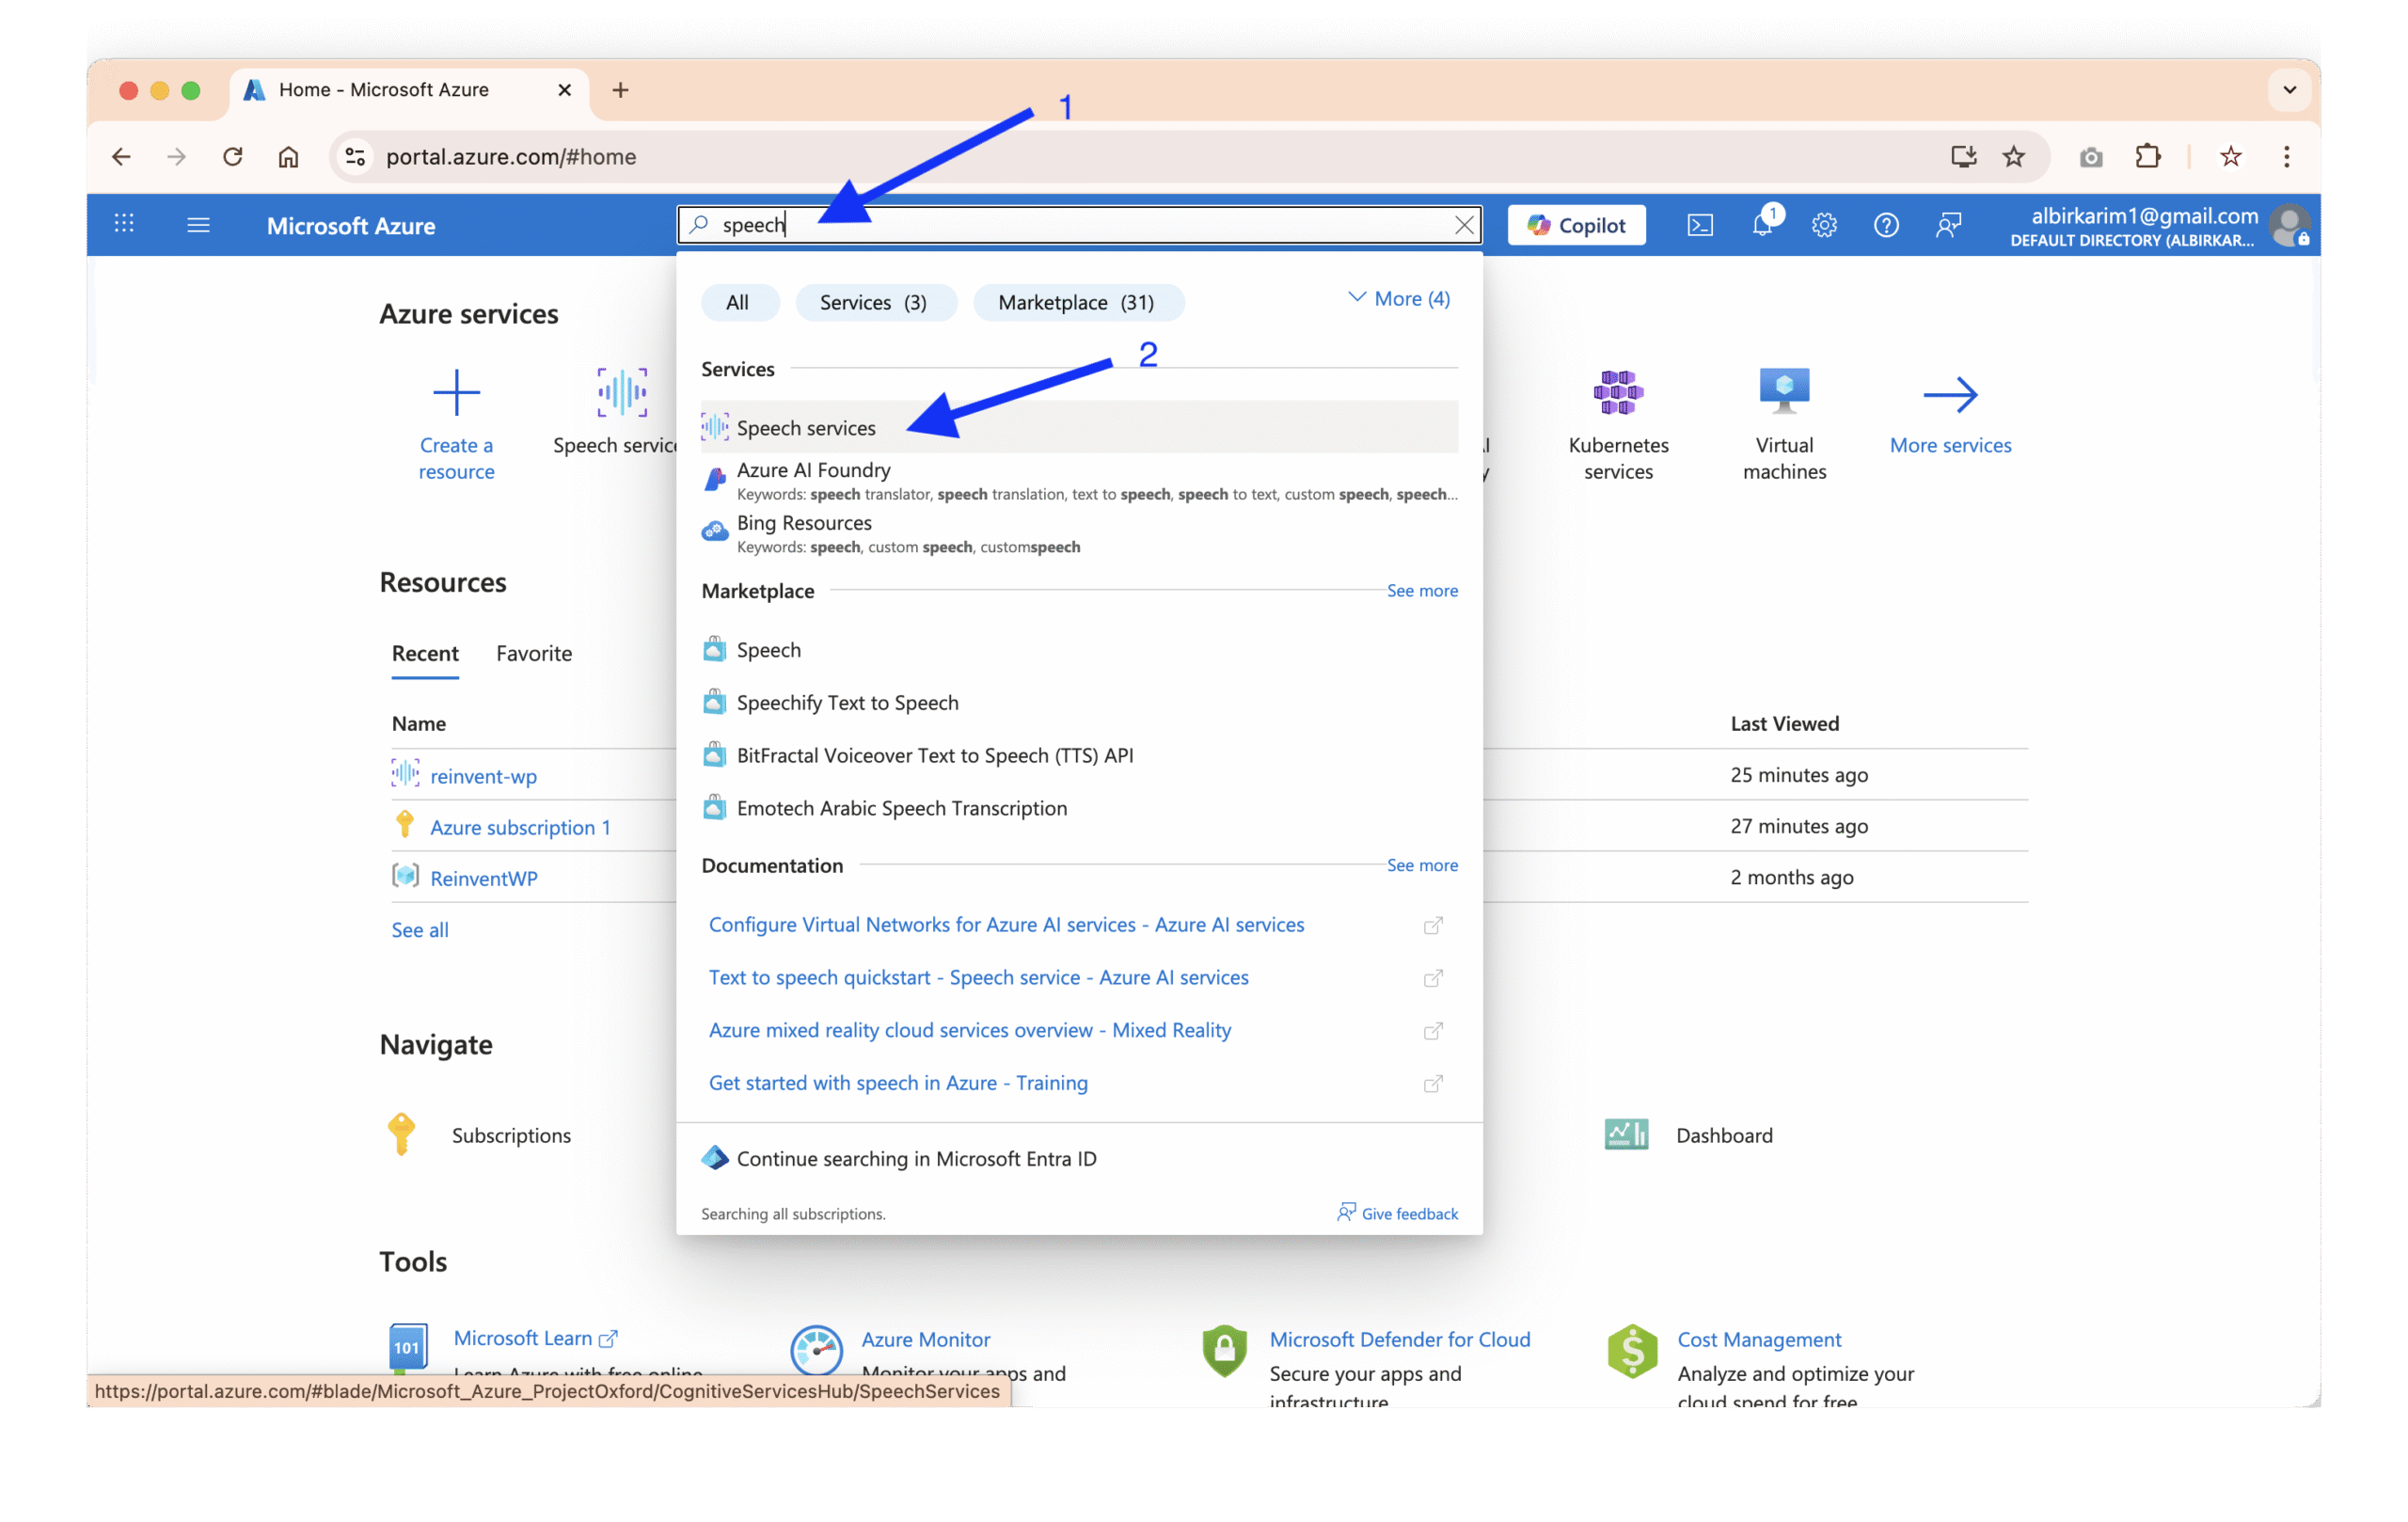
Task: Click See more next to Marketplace
Action: tap(1421, 591)
